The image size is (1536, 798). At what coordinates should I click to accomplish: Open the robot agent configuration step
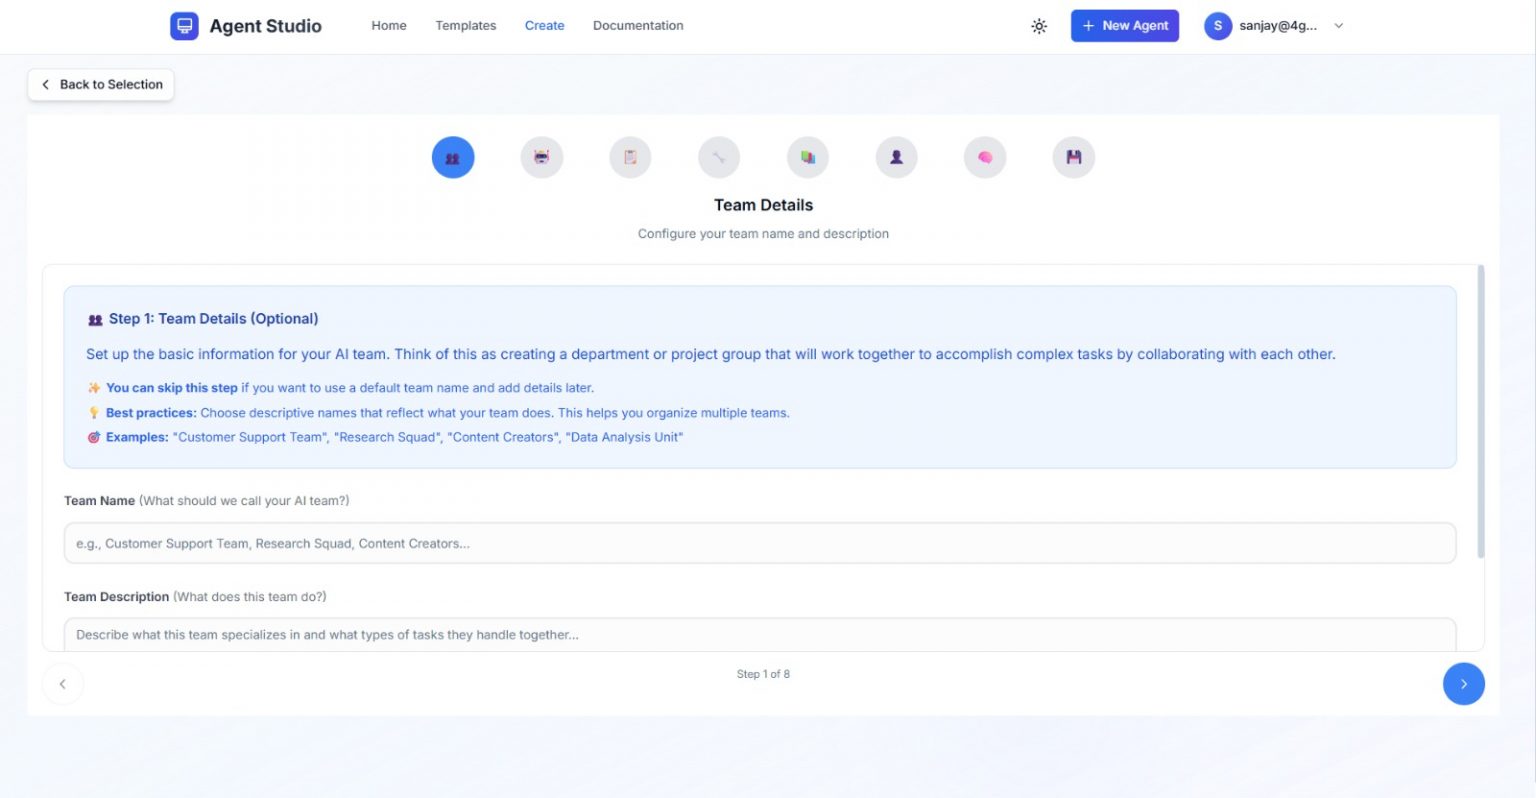point(541,157)
